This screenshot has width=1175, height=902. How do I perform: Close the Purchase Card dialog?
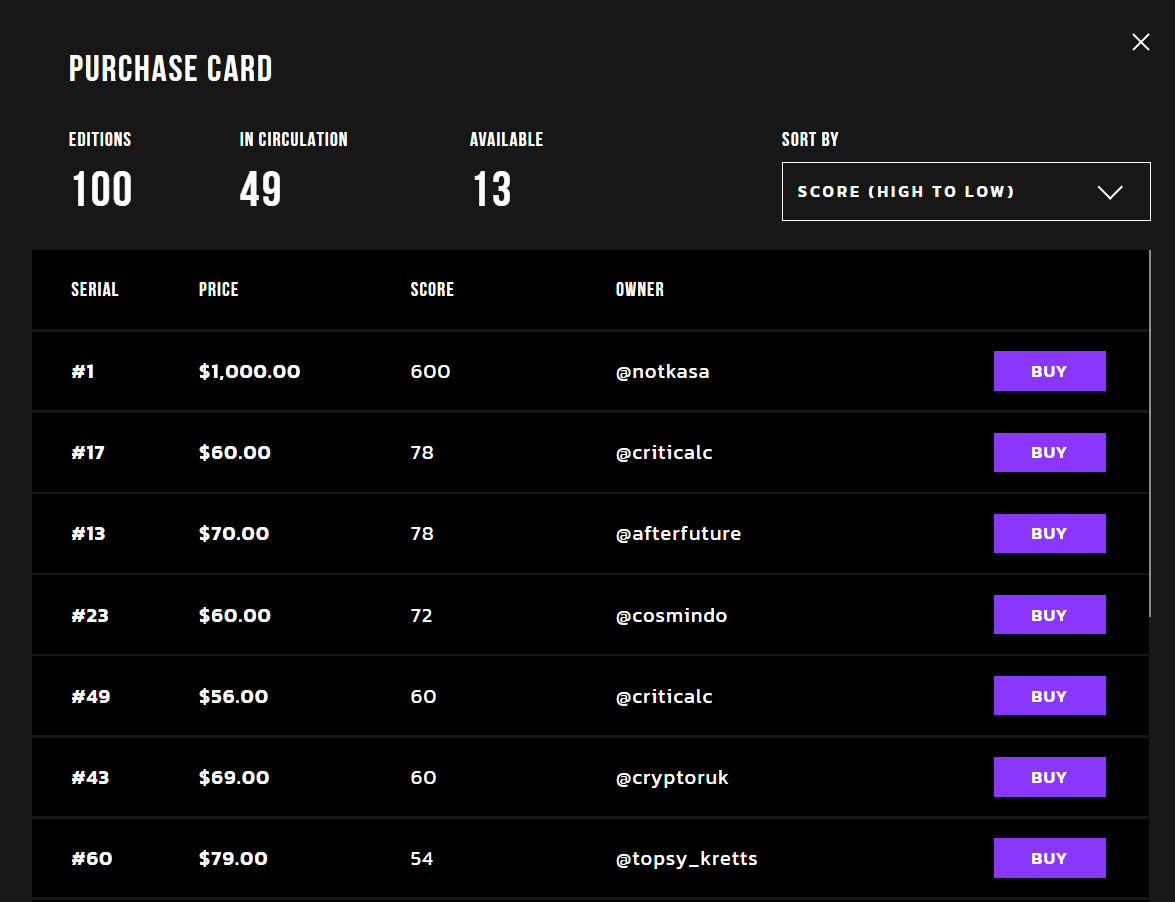(x=1140, y=42)
